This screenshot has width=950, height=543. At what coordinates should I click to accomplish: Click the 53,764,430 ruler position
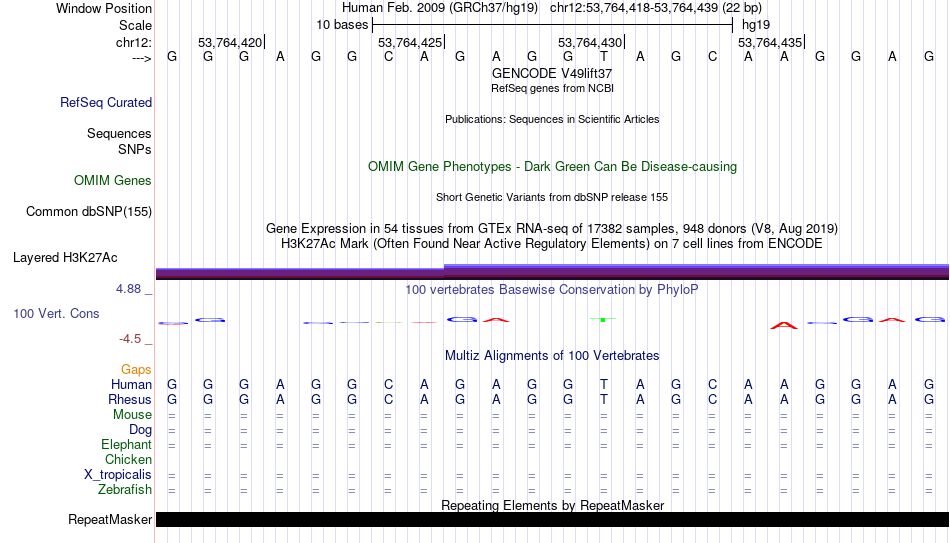(x=590, y=42)
